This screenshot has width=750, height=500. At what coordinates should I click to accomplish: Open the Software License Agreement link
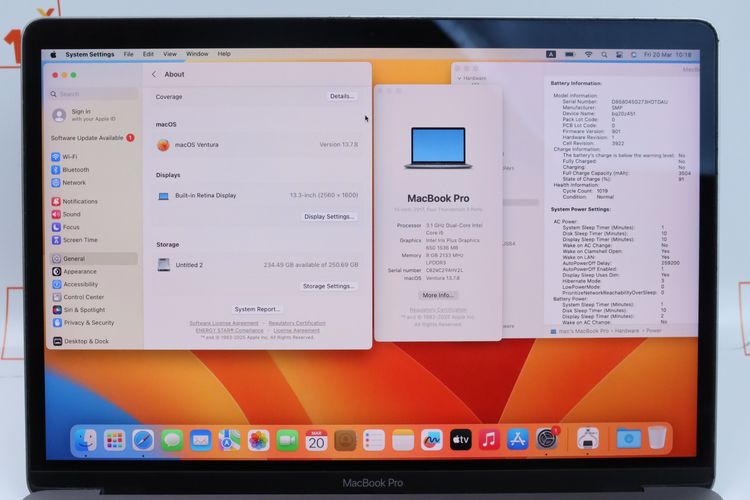pyautogui.click(x=224, y=323)
